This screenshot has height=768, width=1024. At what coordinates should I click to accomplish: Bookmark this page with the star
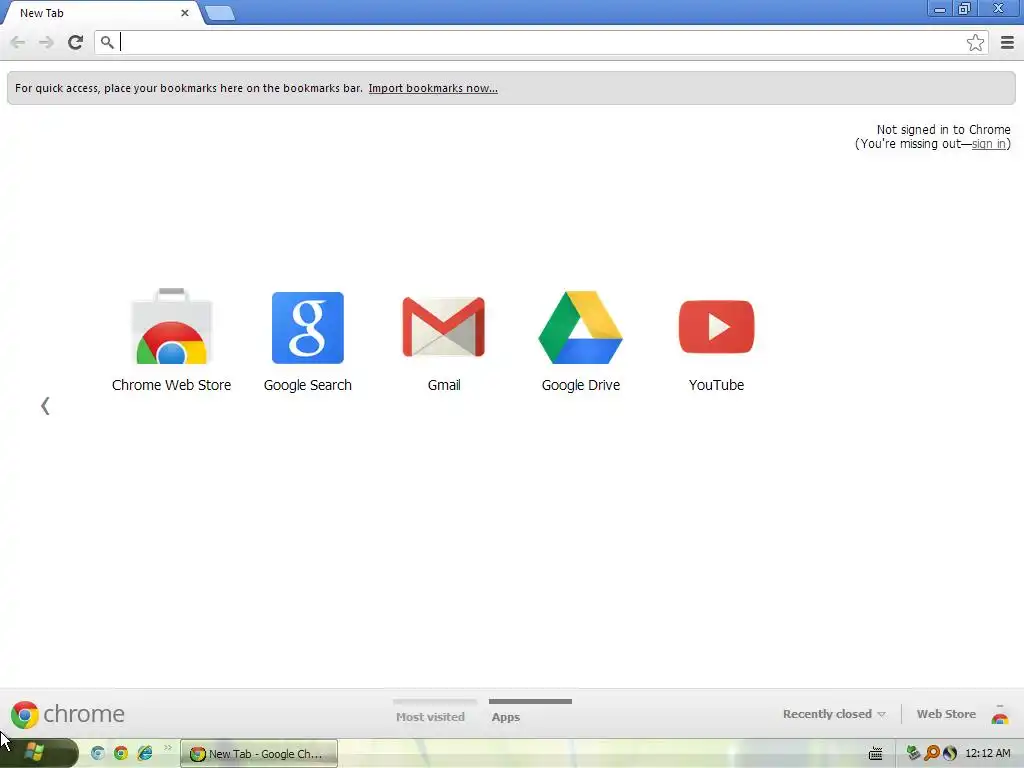(x=975, y=42)
